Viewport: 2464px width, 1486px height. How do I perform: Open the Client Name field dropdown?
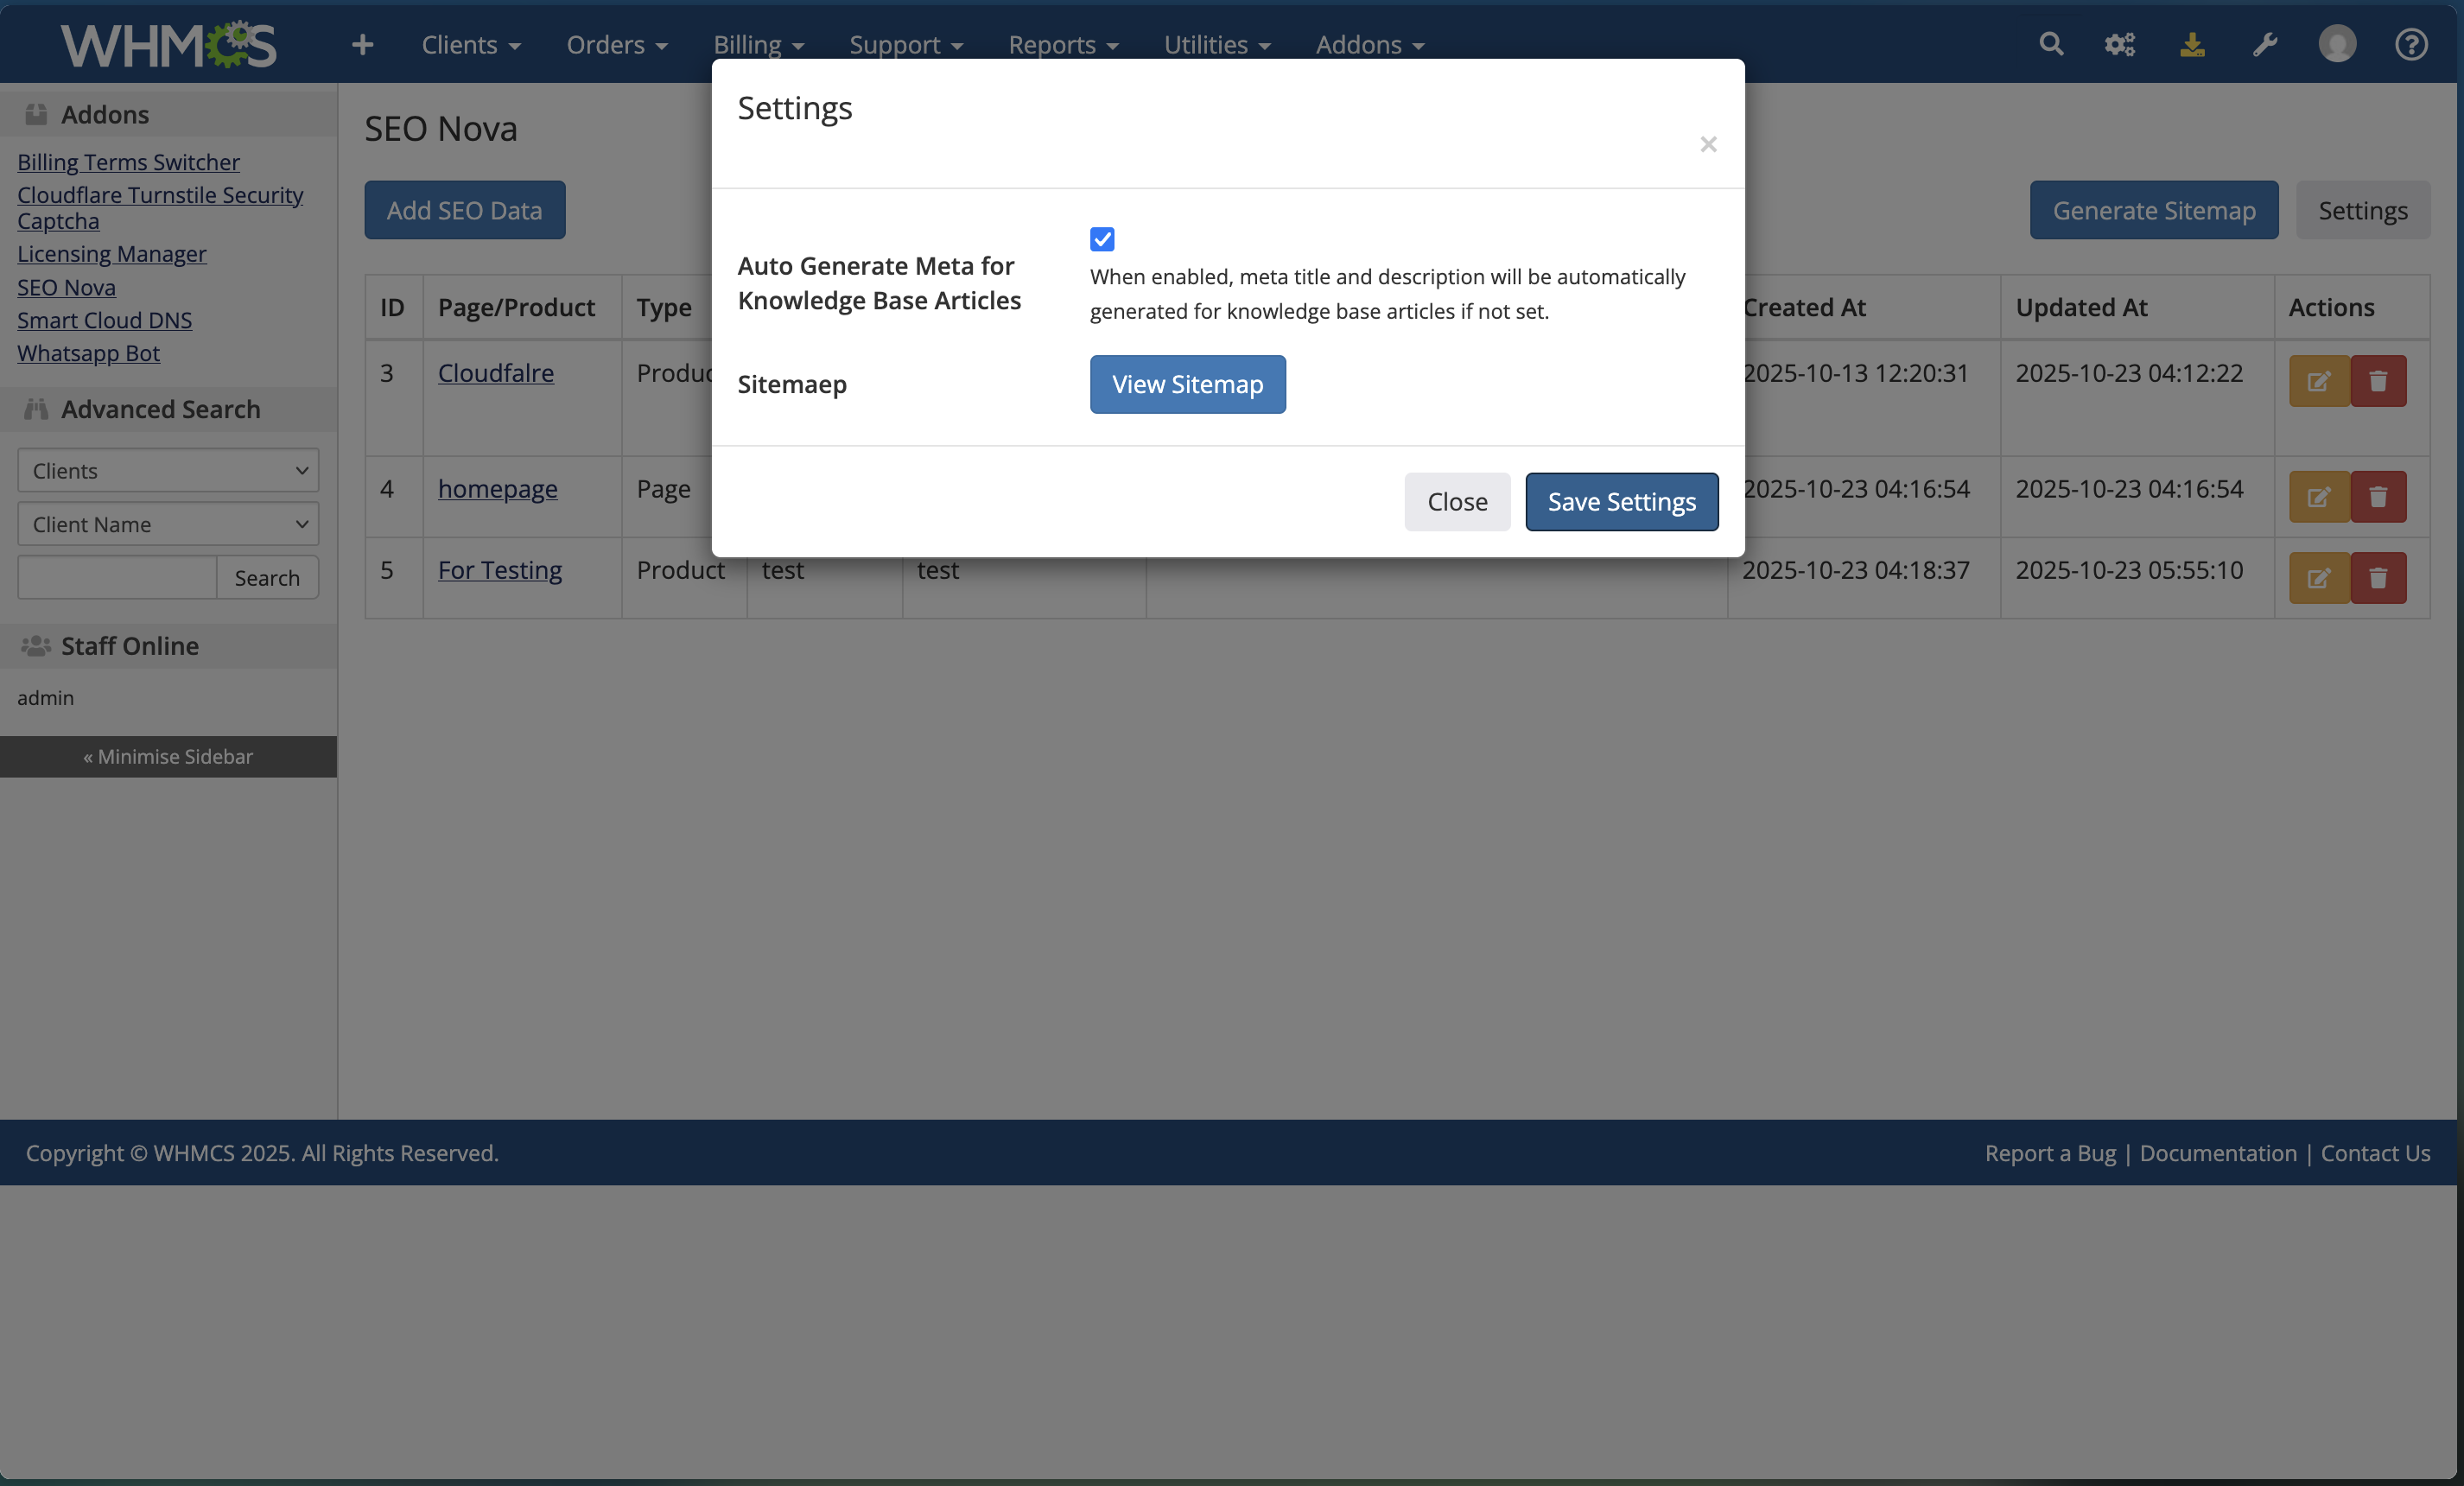168,524
